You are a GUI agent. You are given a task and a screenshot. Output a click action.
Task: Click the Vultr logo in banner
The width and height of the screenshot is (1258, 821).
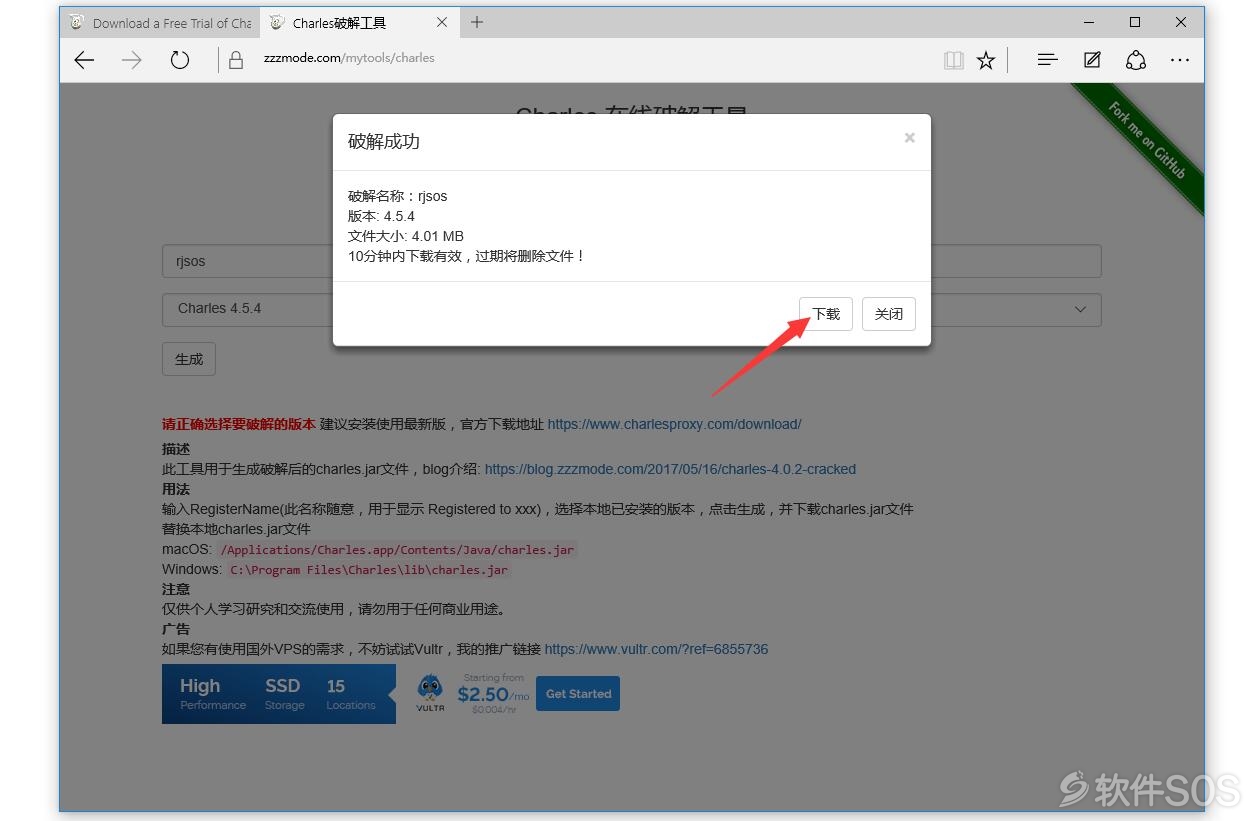(431, 693)
